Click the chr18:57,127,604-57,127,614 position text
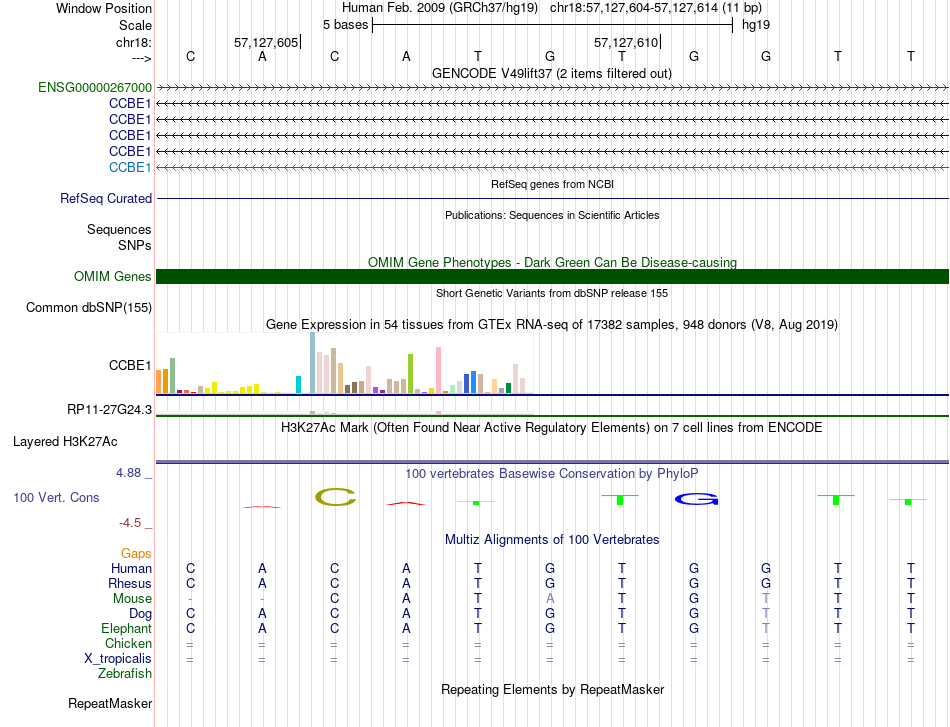This screenshot has width=950, height=727. pyautogui.click(x=656, y=8)
